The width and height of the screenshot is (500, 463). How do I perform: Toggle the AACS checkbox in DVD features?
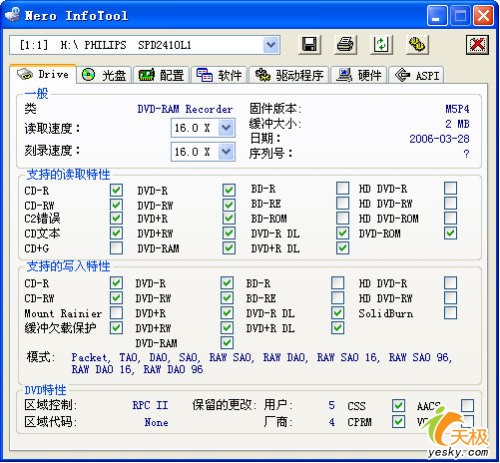[467, 406]
